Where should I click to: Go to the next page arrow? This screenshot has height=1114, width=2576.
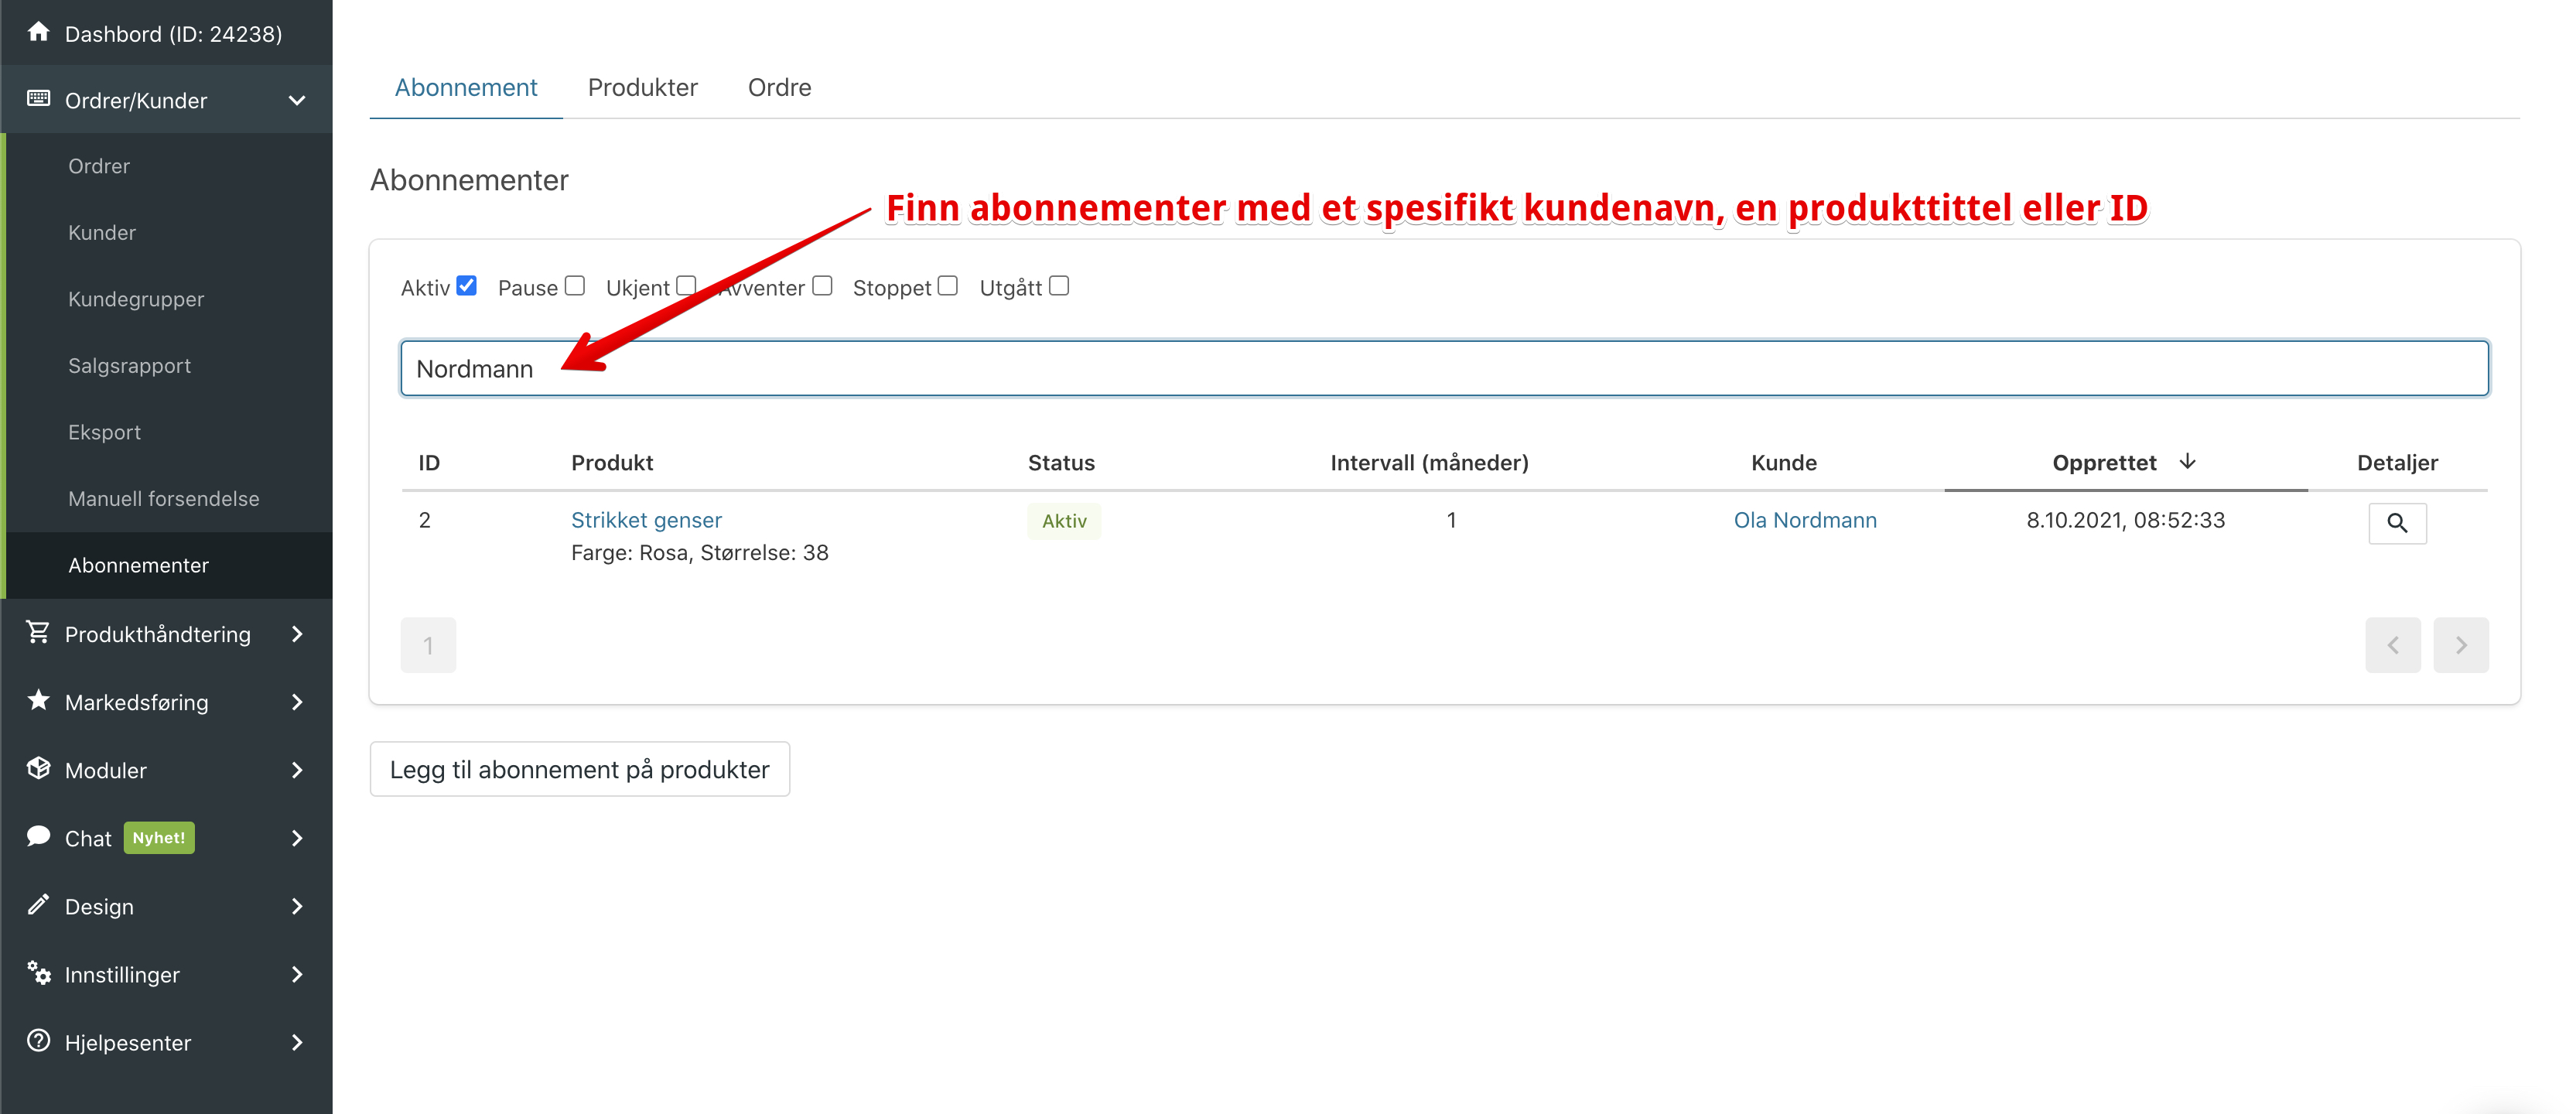[x=2461, y=645]
